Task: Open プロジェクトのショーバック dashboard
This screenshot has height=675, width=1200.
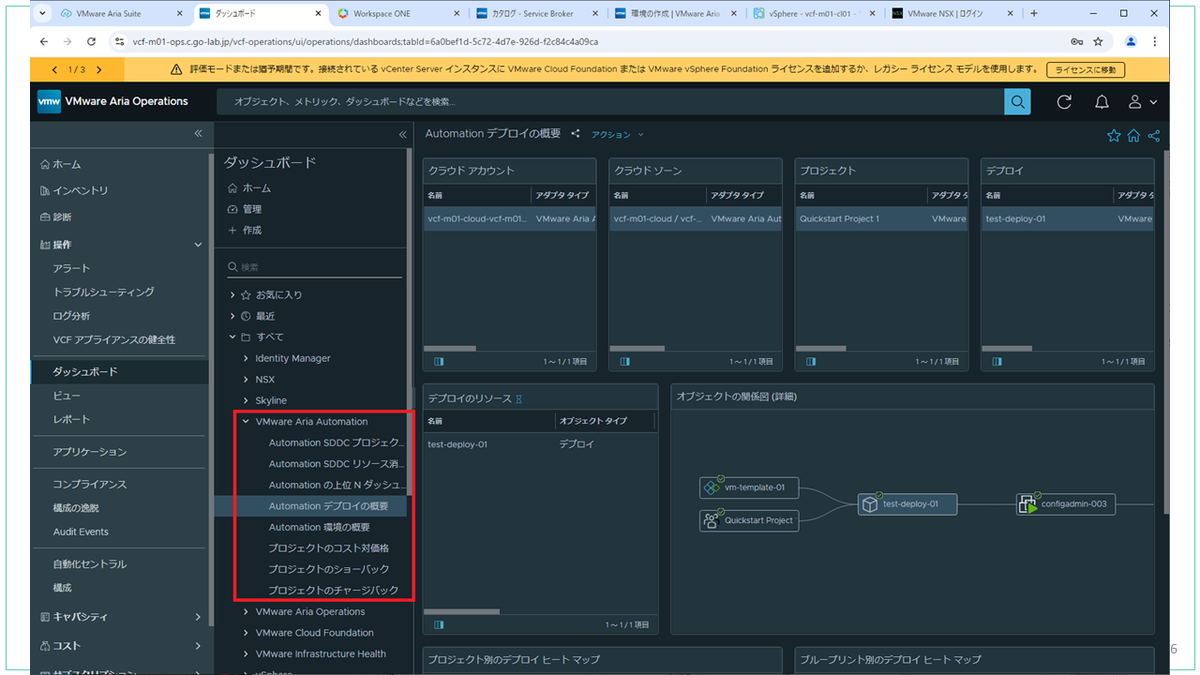Action: [x=328, y=569]
